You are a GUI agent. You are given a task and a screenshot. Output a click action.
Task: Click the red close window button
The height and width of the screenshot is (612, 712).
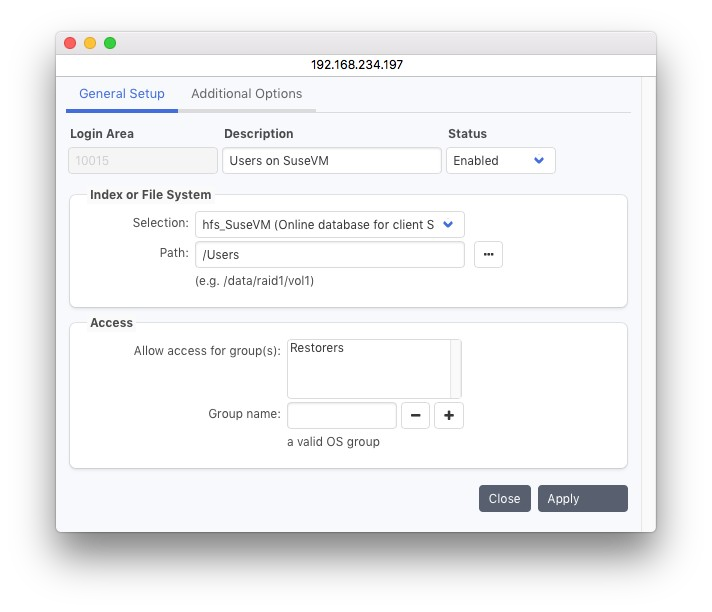[x=70, y=43]
